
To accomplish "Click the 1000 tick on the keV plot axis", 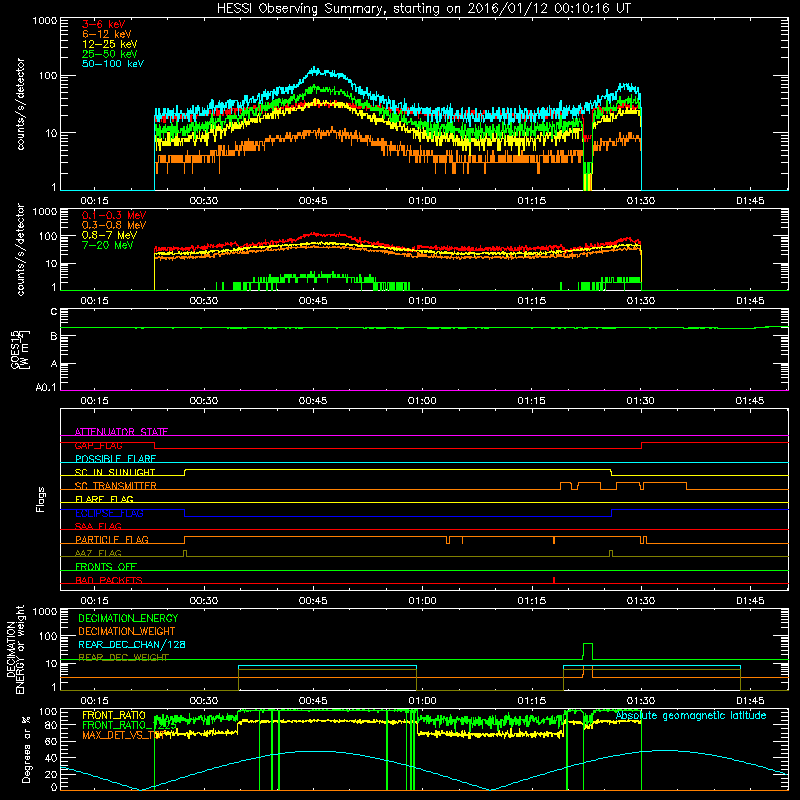I will click(44, 21).
